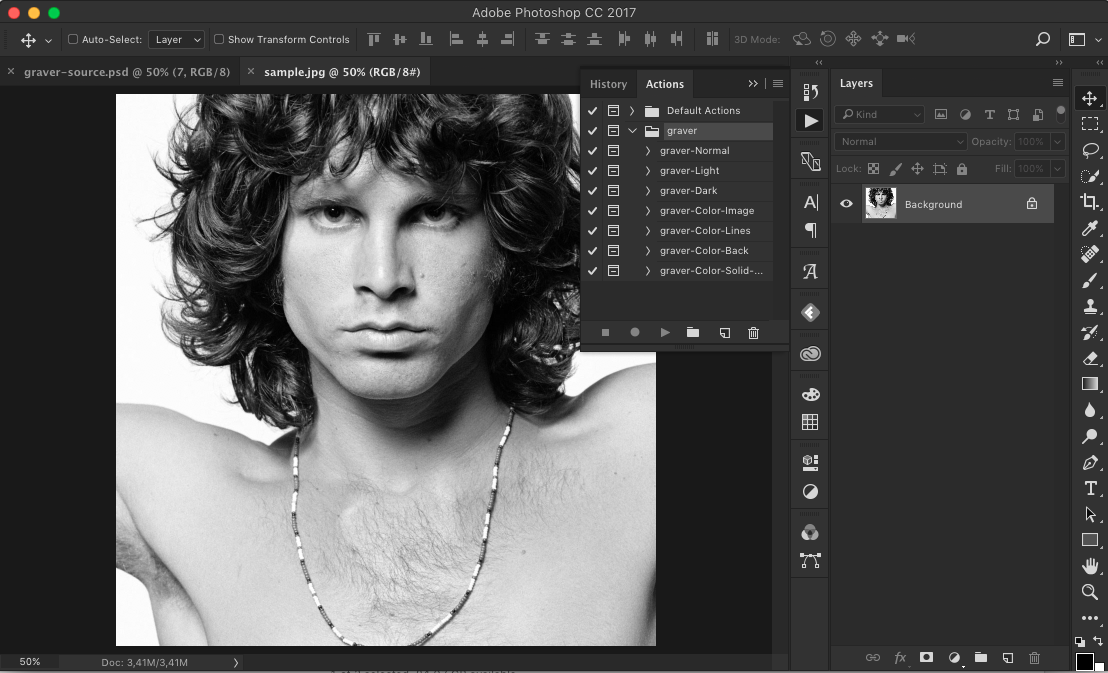Select the graver-Color-Lines action
The height and width of the screenshot is (673, 1108).
pos(704,231)
